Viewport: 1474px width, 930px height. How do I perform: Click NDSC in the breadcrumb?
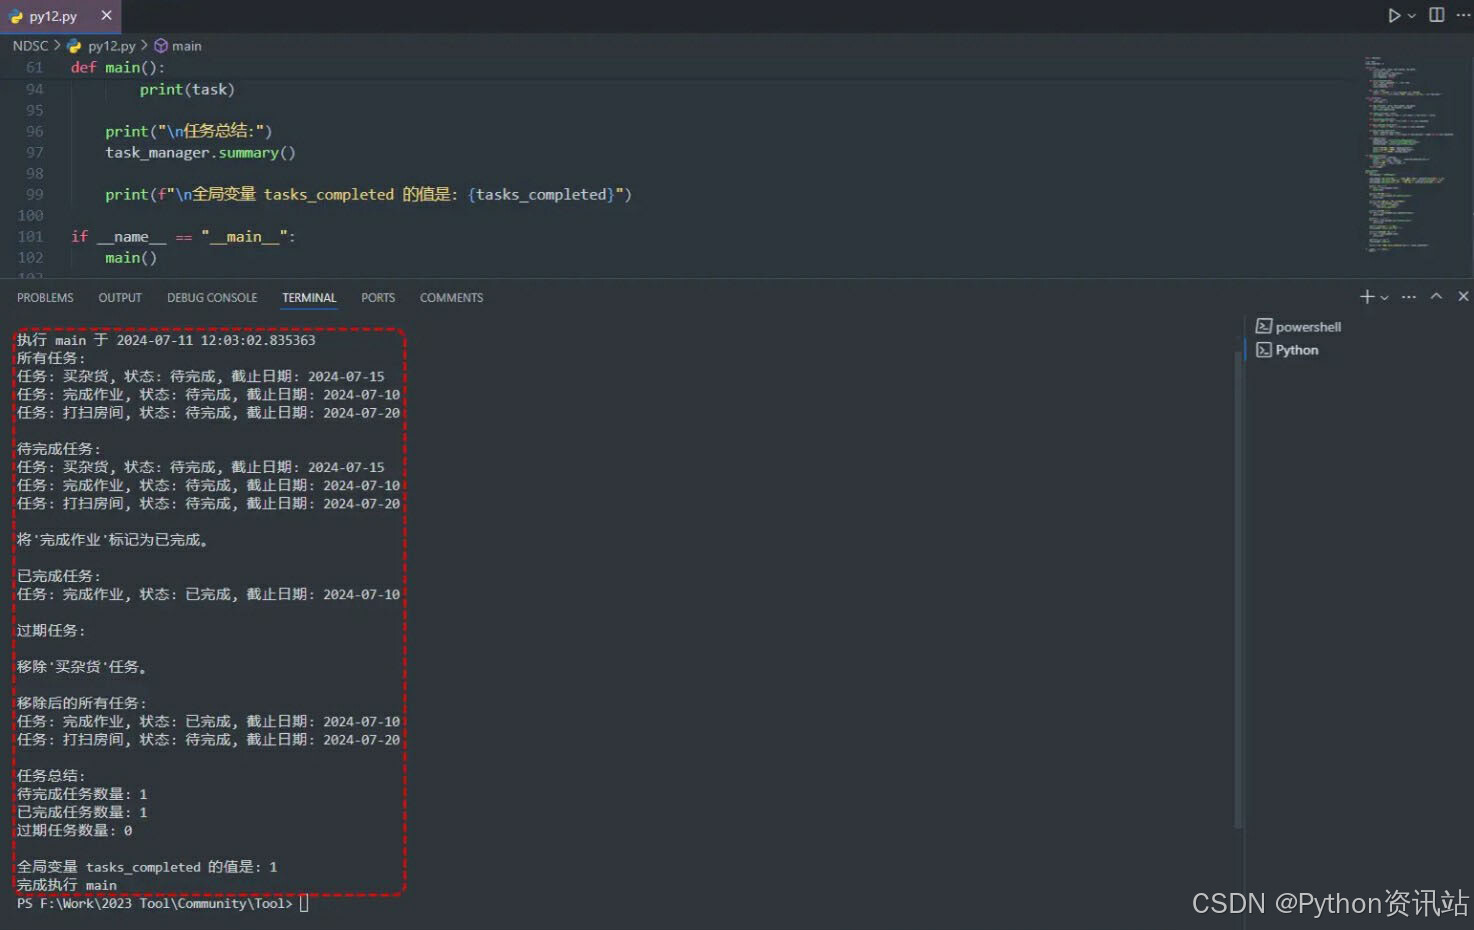[x=30, y=46]
